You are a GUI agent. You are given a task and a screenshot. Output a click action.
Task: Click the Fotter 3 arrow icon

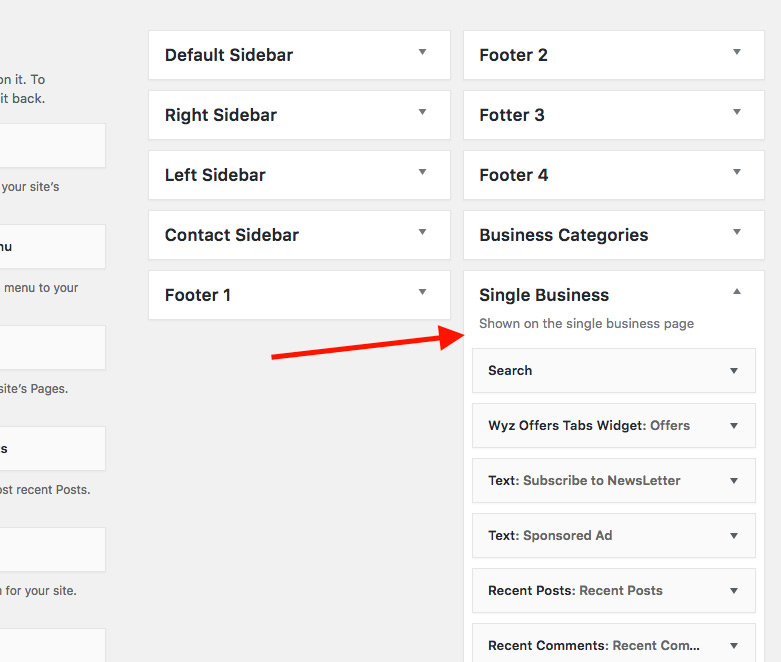click(x=737, y=112)
